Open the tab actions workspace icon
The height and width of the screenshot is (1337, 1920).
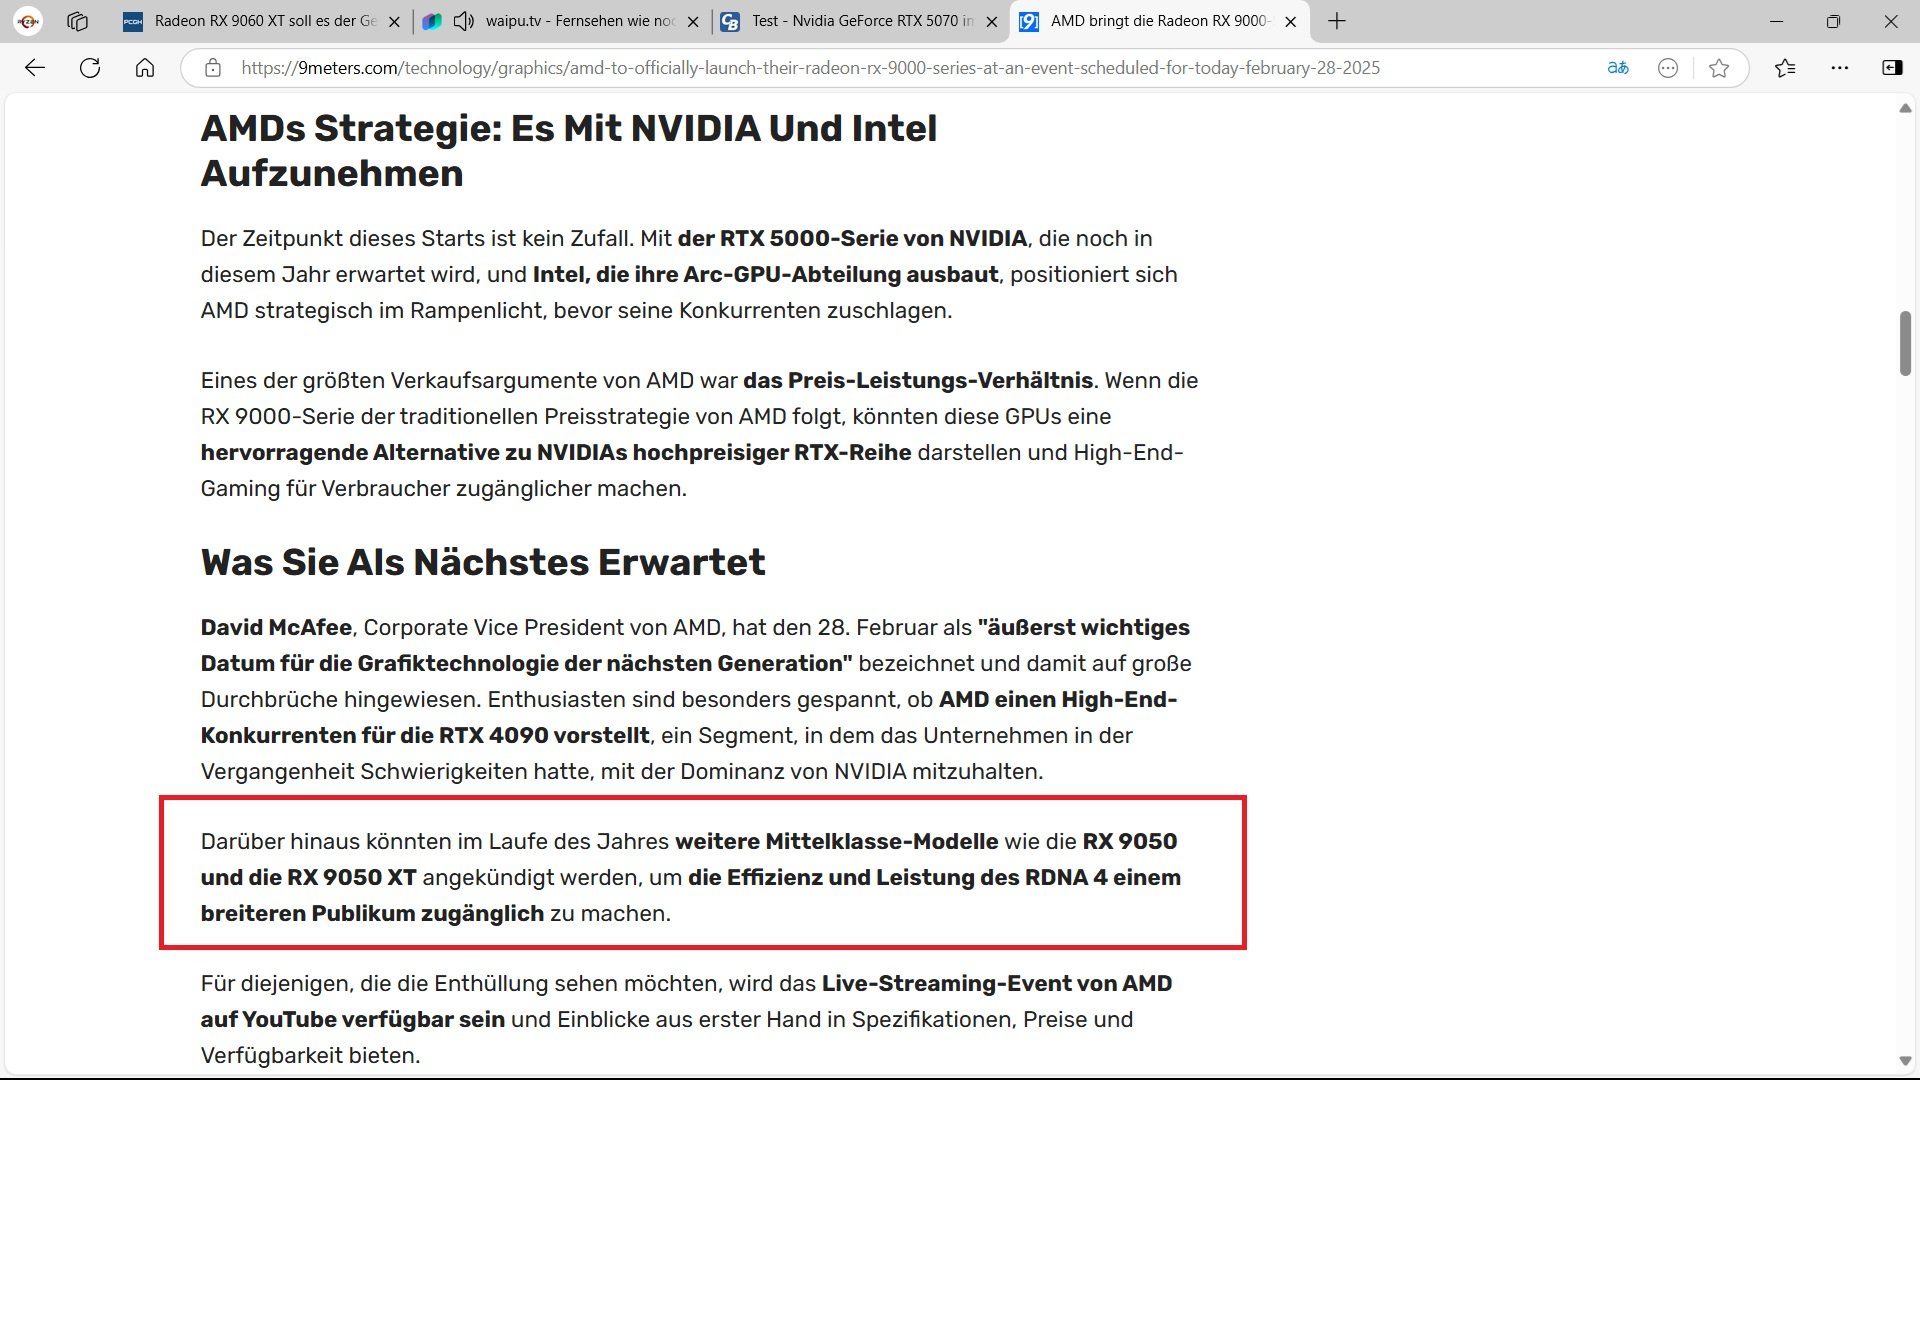78,21
